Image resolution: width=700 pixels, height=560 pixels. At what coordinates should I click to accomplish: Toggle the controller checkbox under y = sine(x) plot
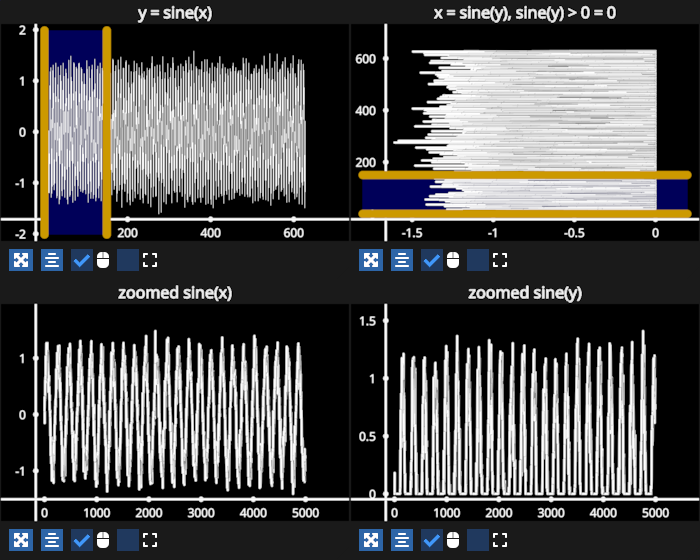pyautogui.click(x=82, y=260)
